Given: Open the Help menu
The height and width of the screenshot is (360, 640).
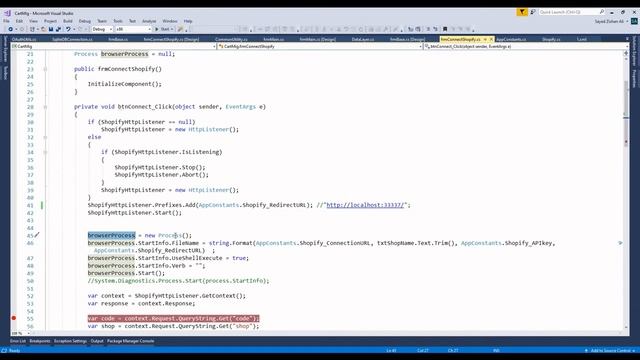Looking at the screenshot, I should [x=188, y=21].
